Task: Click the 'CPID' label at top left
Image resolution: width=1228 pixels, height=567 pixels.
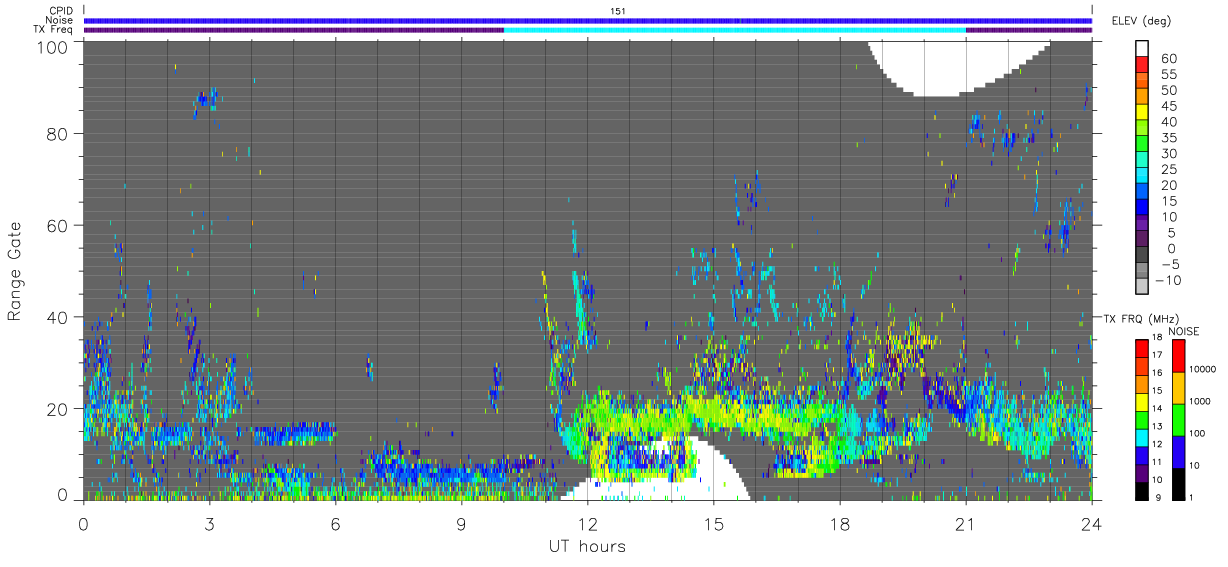Action: [x=60, y=11]
